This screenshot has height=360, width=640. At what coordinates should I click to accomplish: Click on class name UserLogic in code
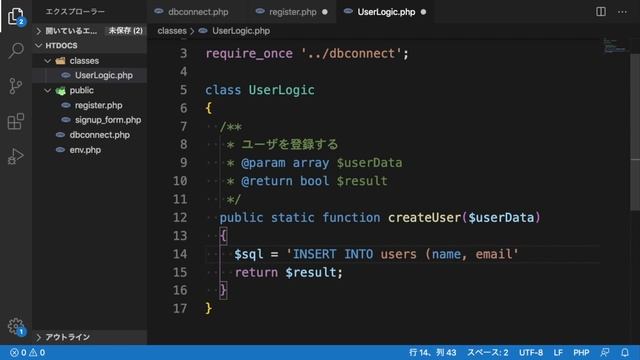tap(282, 90)
